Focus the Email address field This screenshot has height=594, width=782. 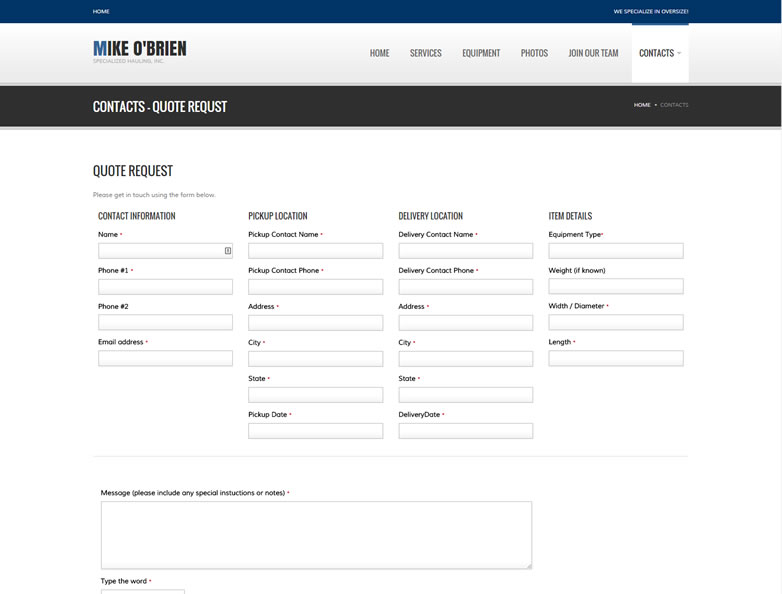click(x=165, y=358)
